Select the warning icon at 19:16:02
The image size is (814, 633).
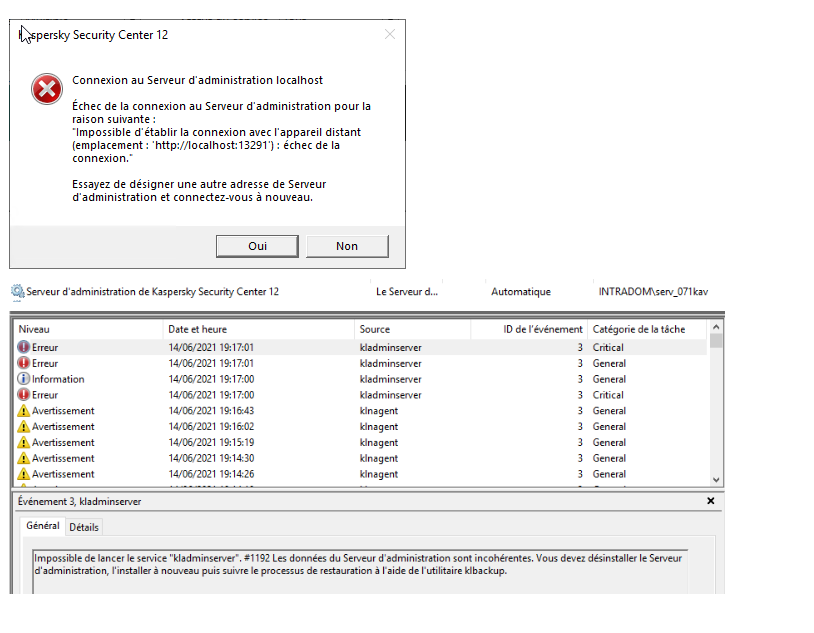[x=23, y=426]
